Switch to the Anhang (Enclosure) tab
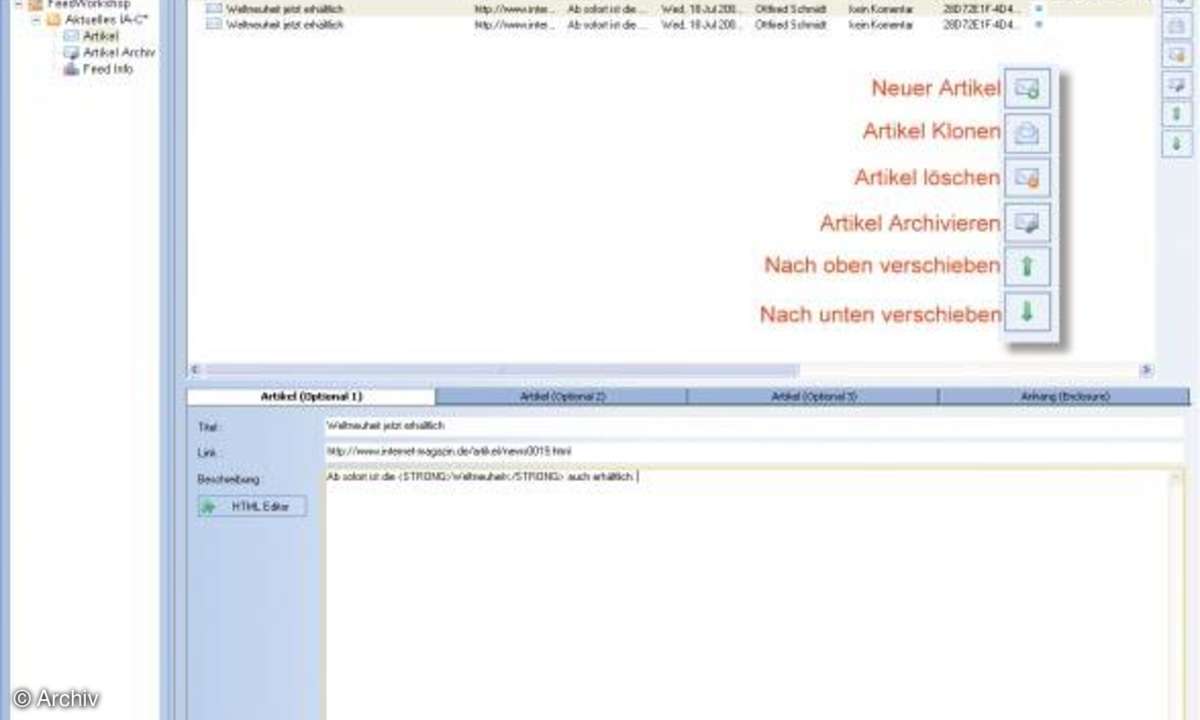This screenshot has height=720, width=1200. (x=1064, y=397)
